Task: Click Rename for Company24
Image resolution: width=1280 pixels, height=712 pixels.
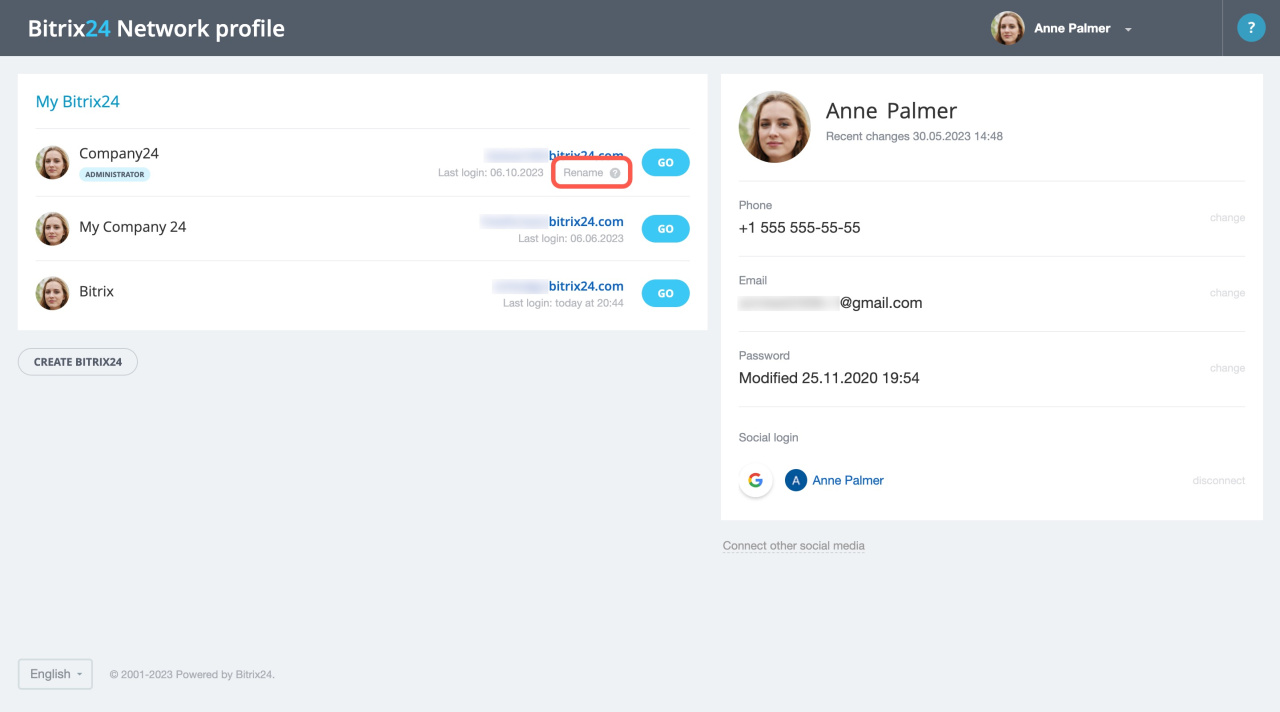Action: [583, 173]
